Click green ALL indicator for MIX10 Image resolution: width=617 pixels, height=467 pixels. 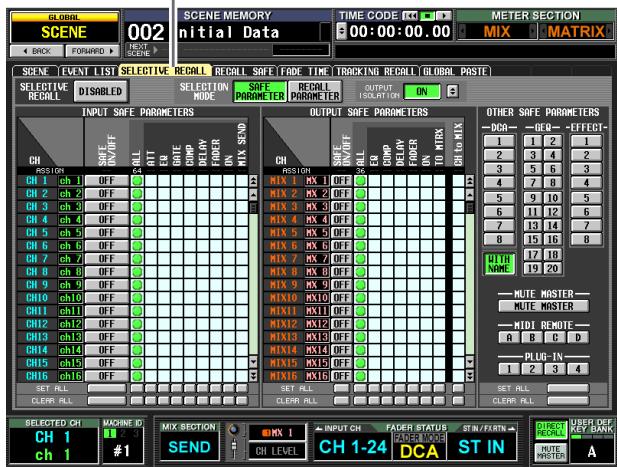pyautogui.click(x=360, y=298)
